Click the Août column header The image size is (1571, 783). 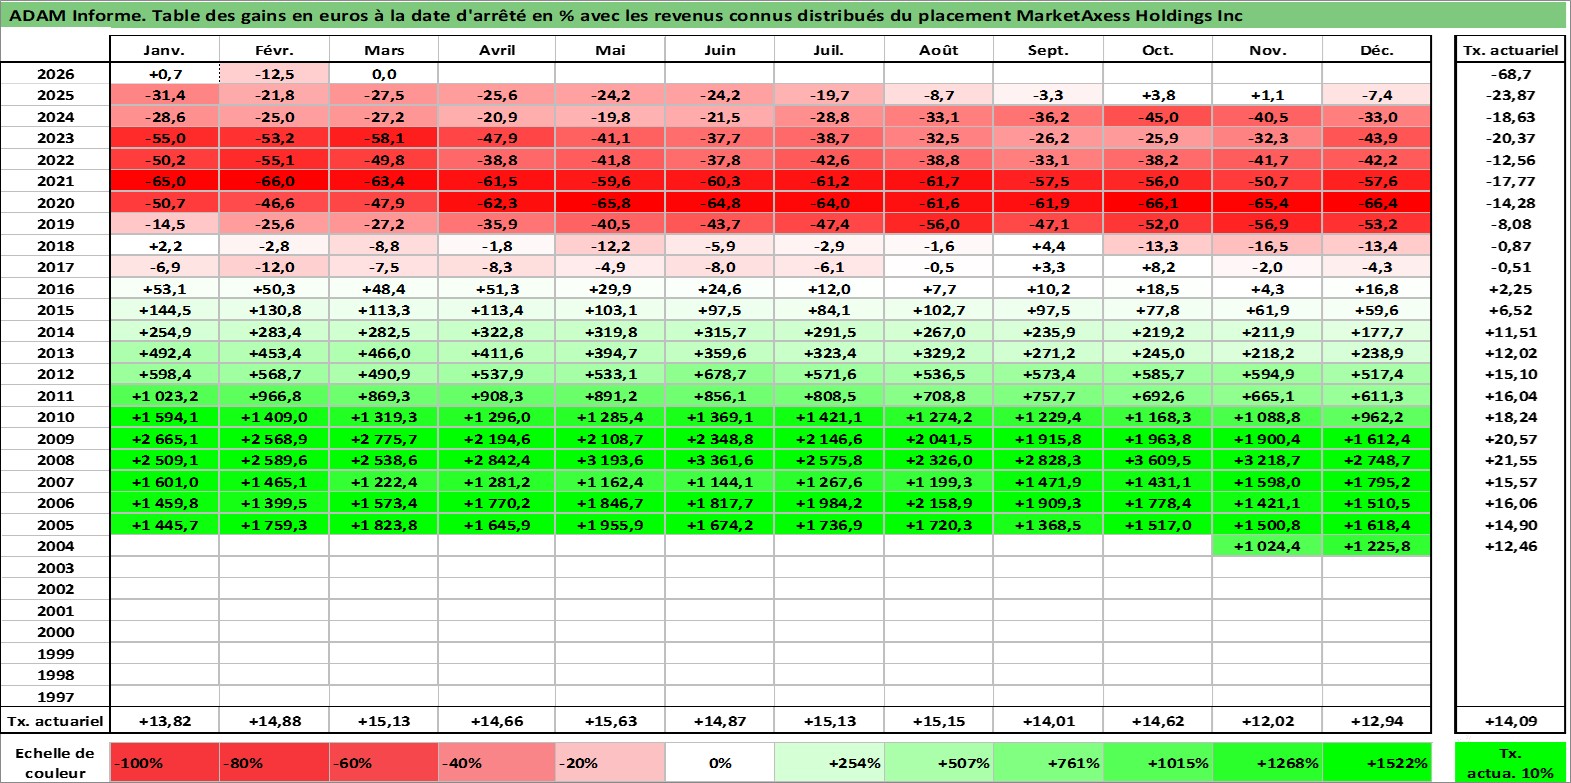(939, 50)
